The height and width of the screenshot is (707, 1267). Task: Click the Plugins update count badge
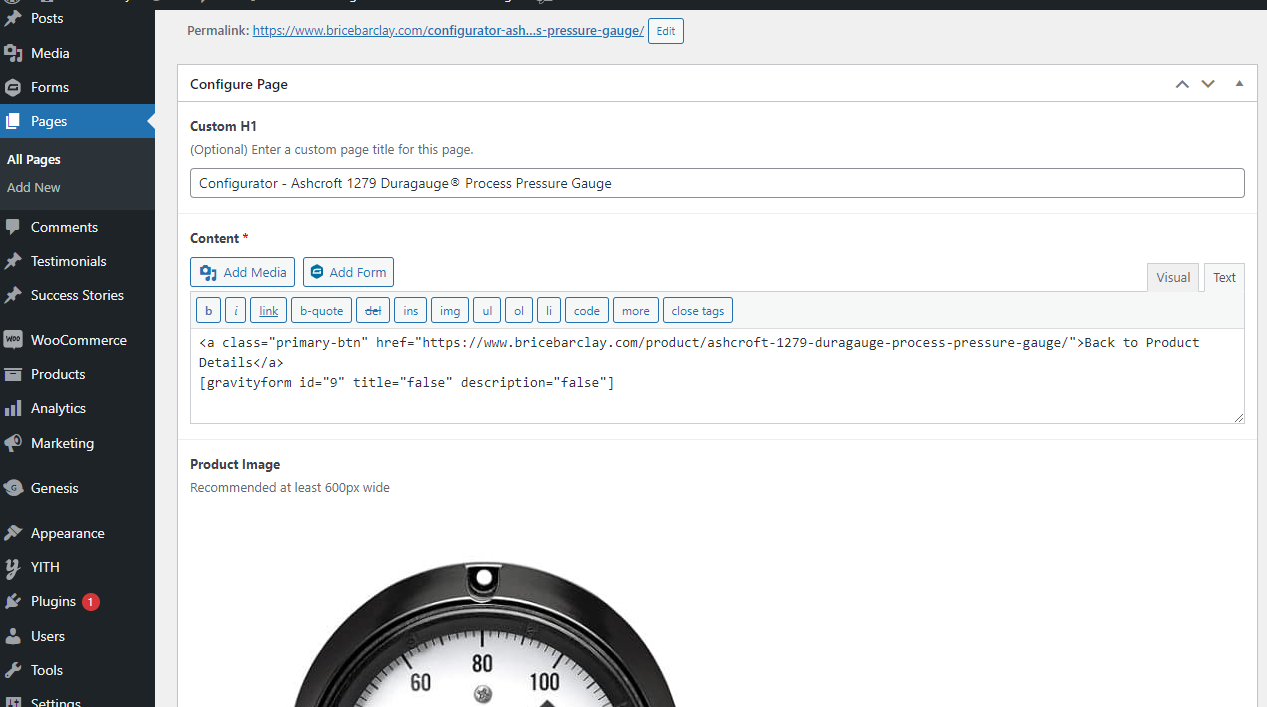tap(91, 602)
